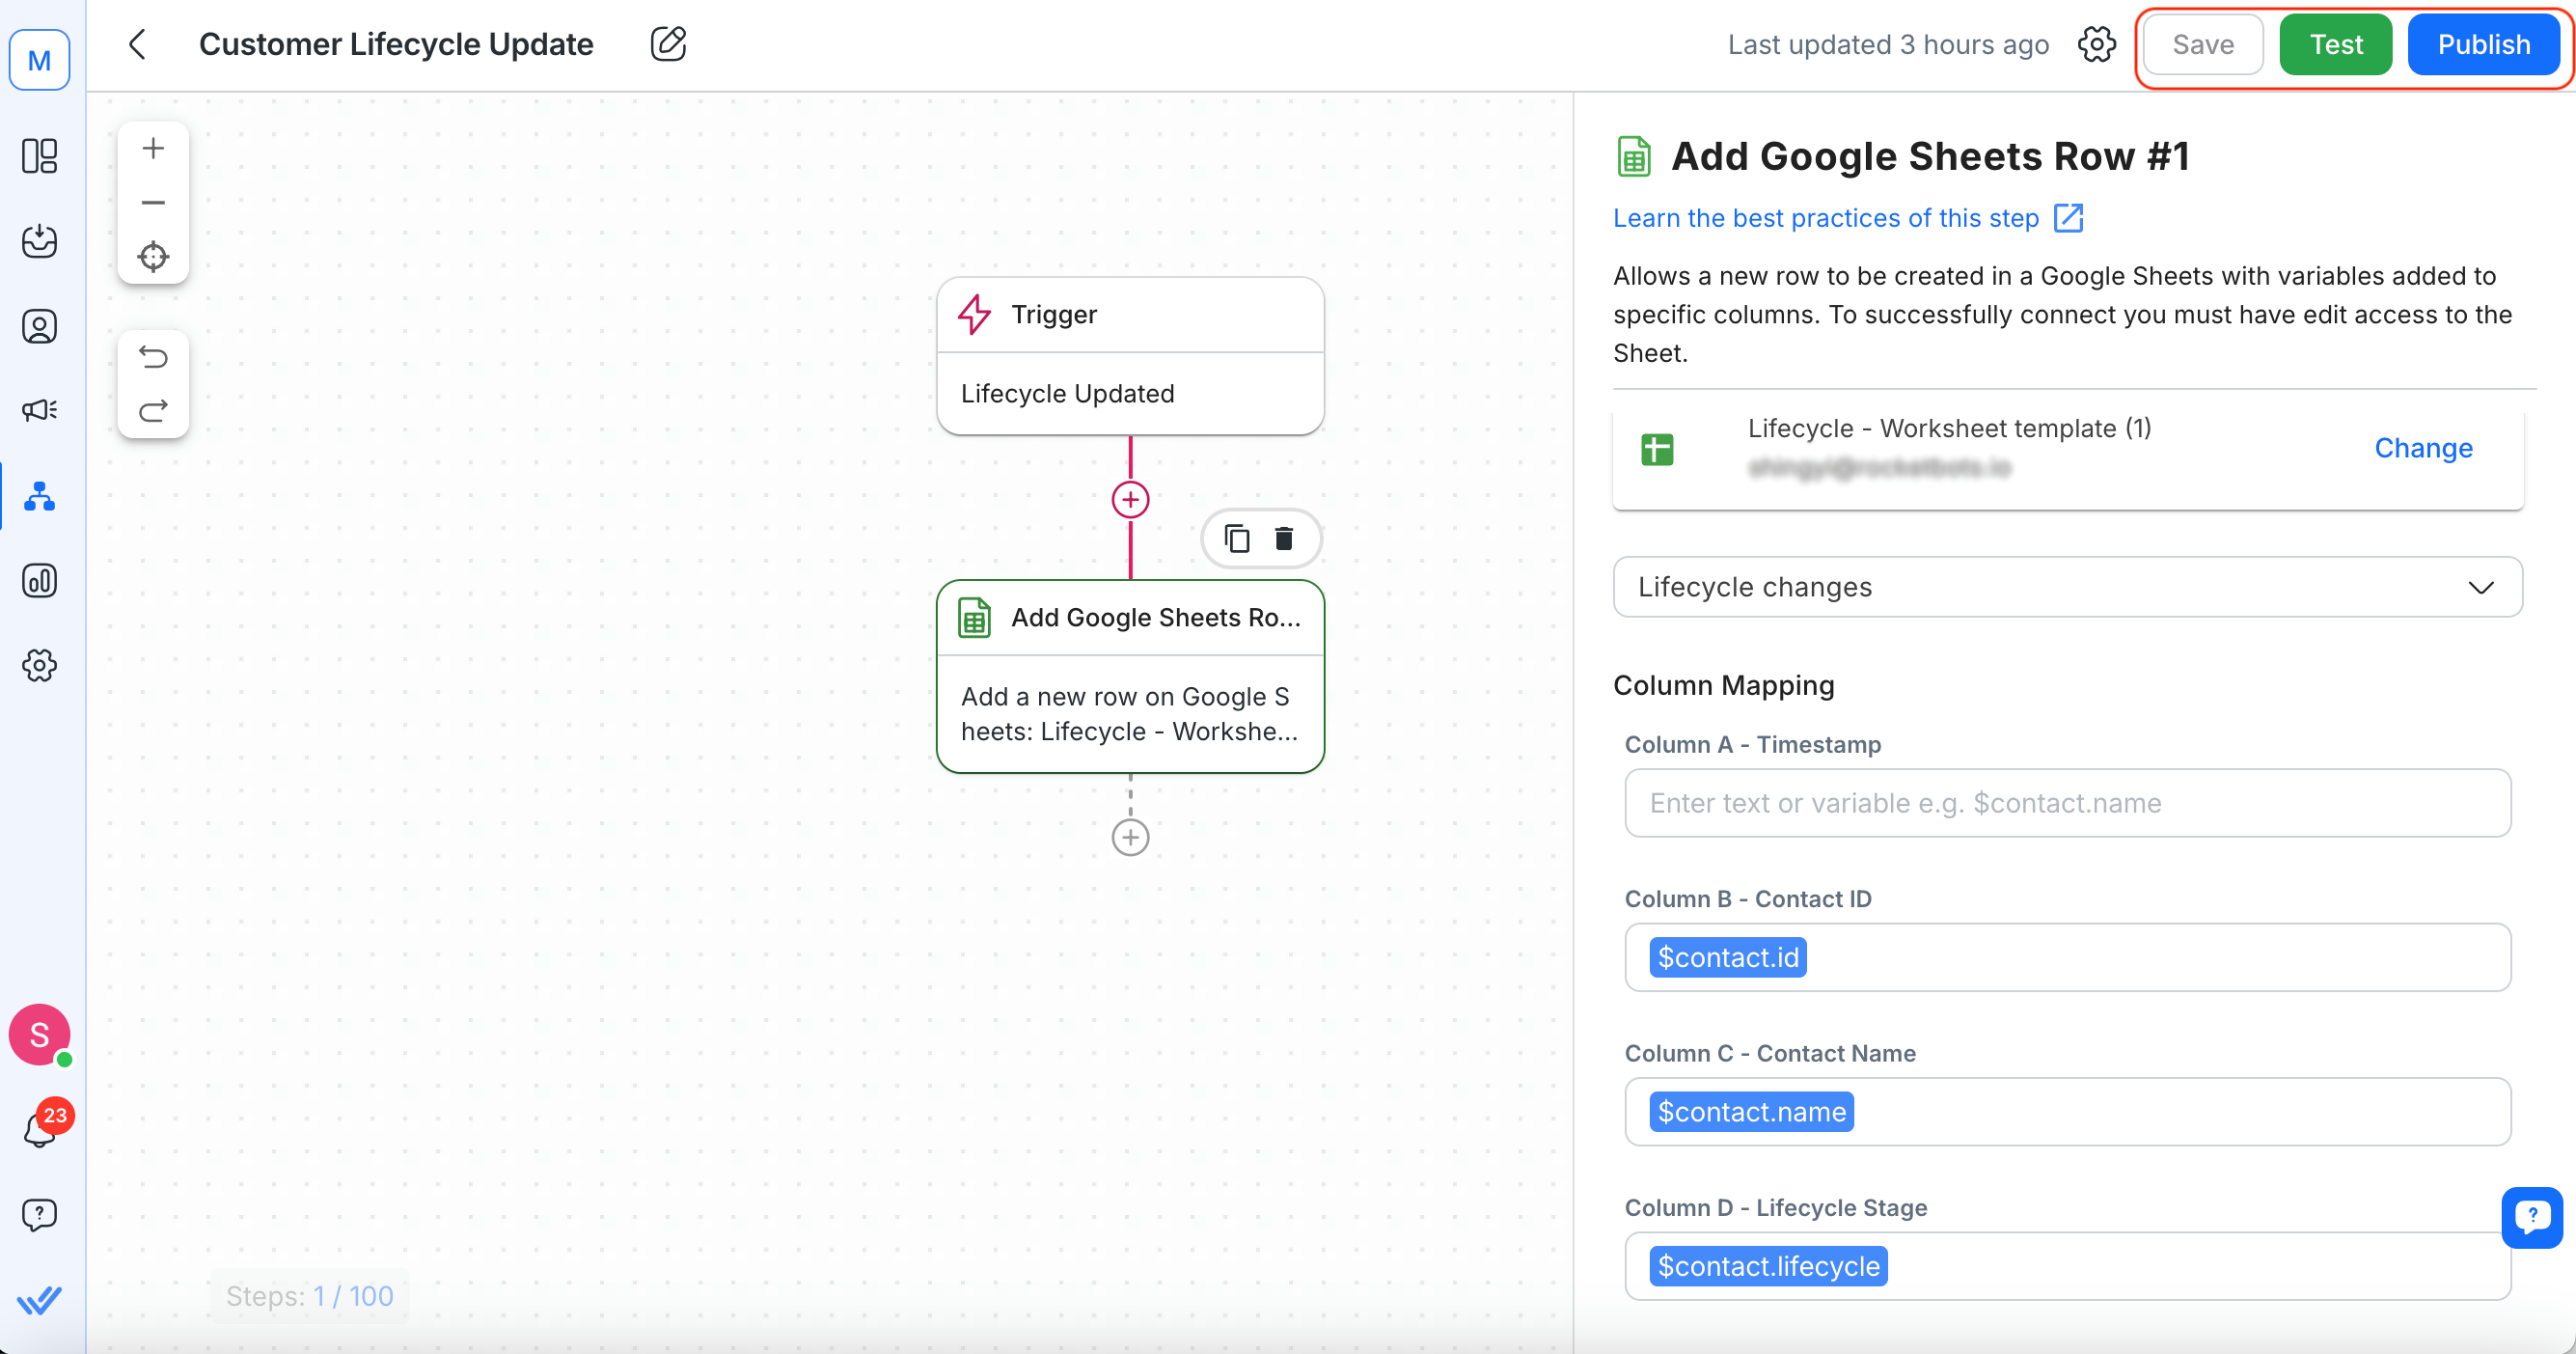Screen dimensions: 2576x1354
Task: Go back using the left chevron
Action: click(x=138, y=44)
